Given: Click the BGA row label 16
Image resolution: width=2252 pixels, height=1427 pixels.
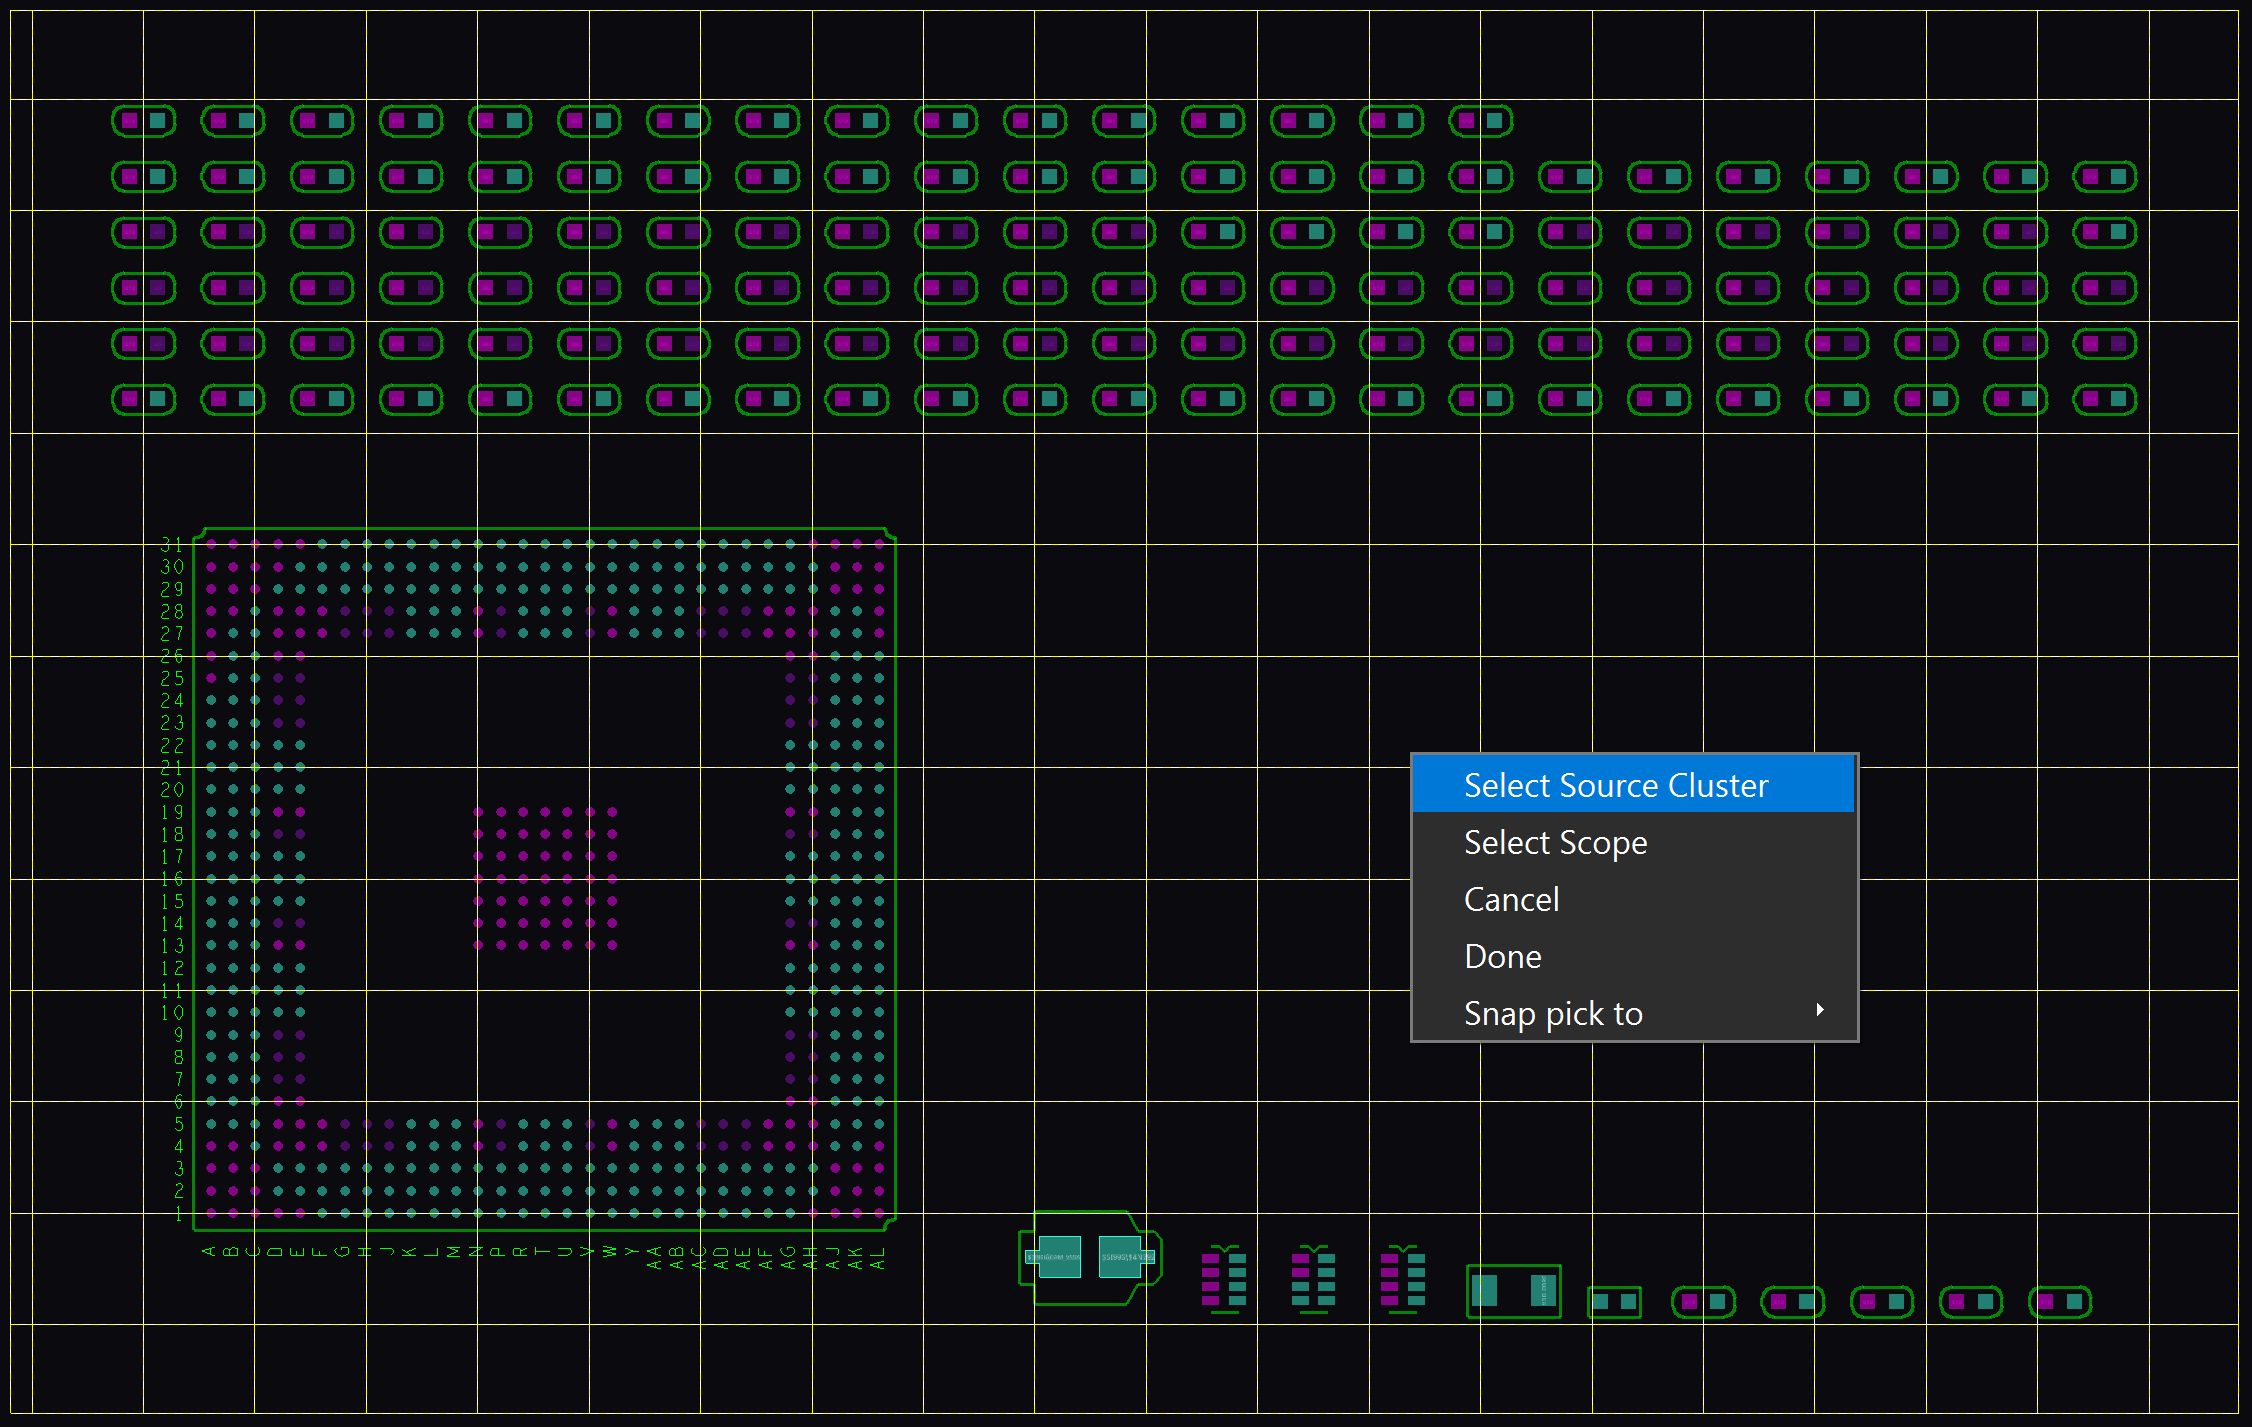Looking at the screenshot, I should coord(172,879).
